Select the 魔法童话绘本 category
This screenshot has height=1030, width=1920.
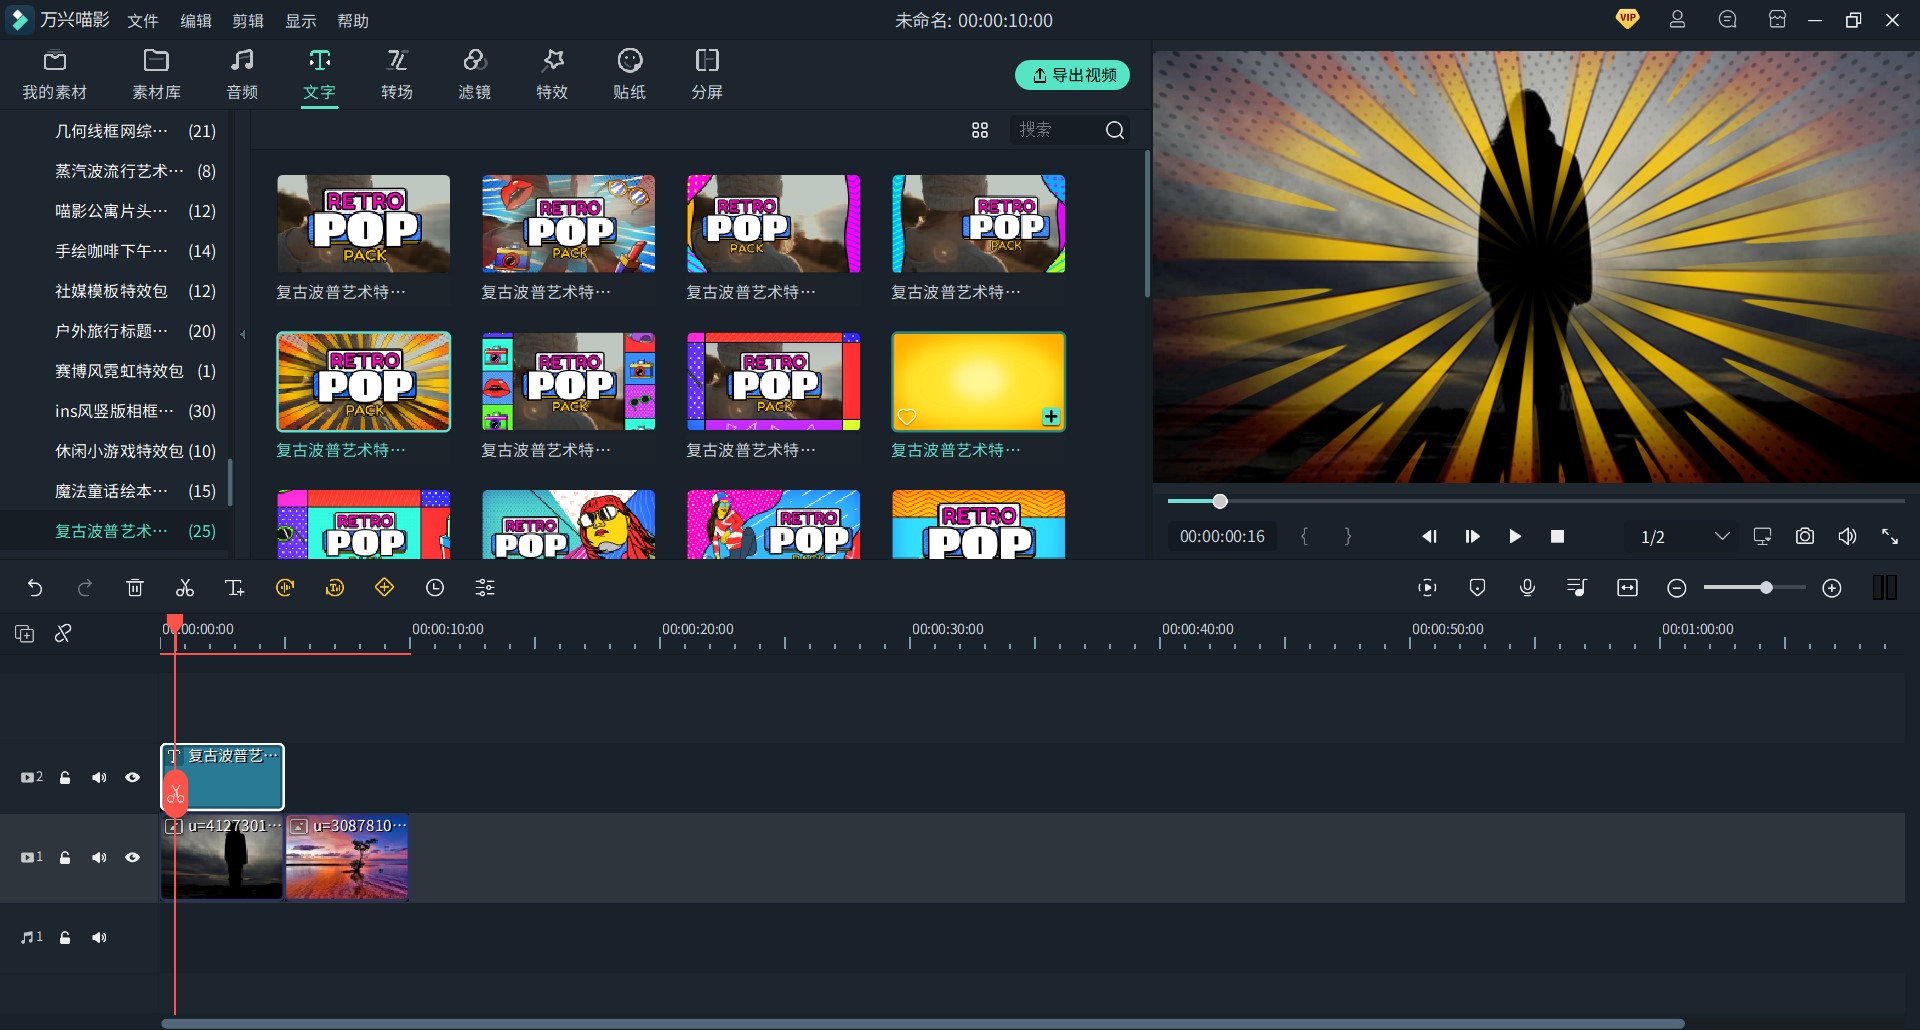click(x=112, y=491)
